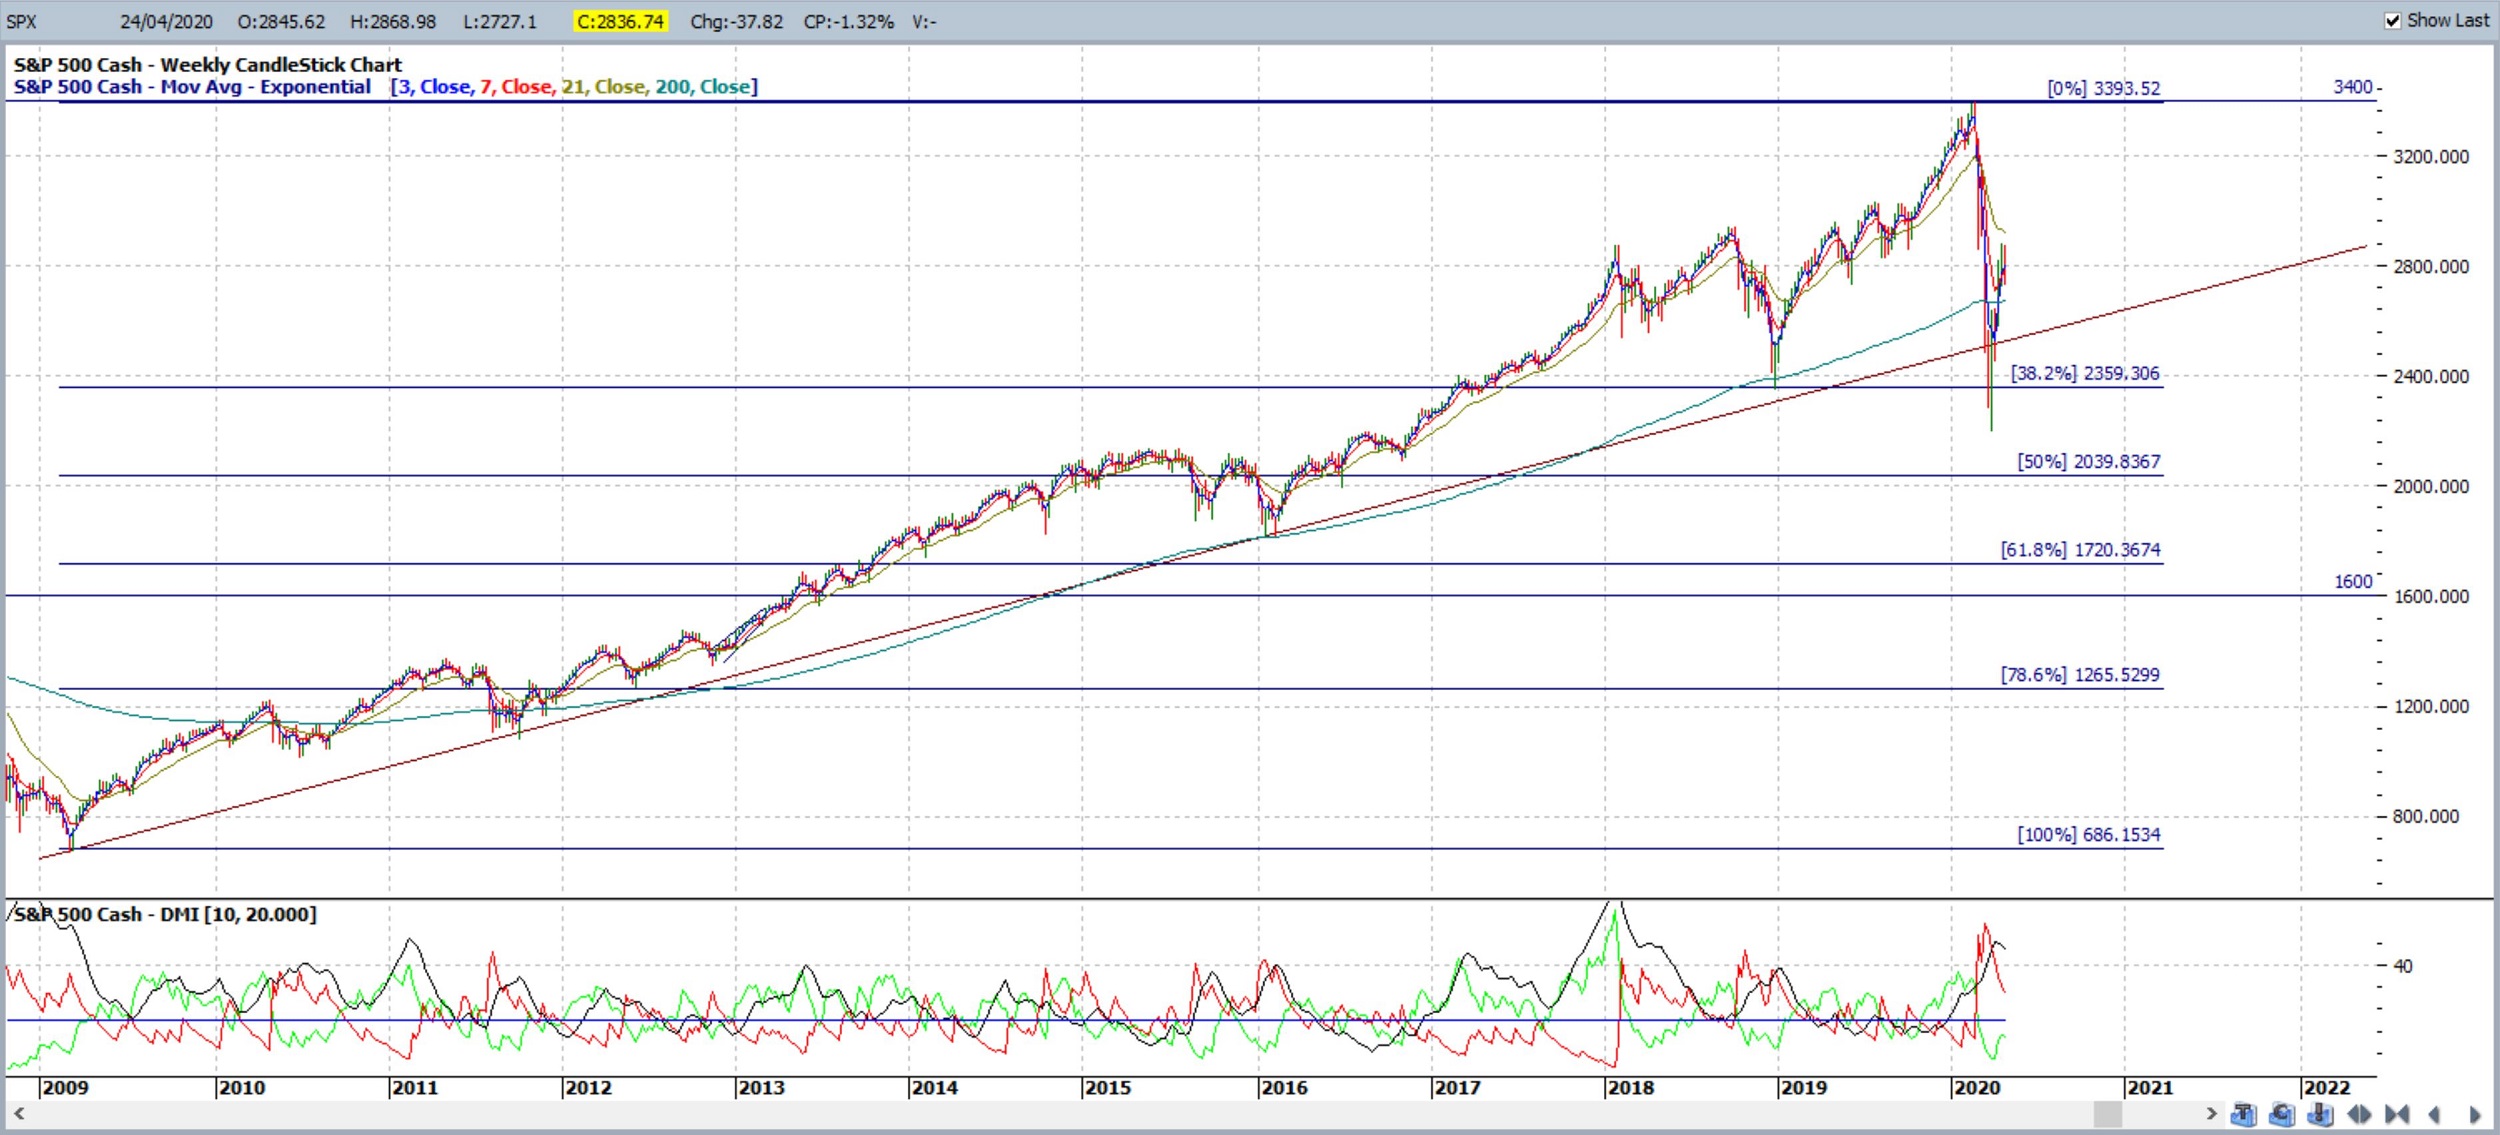Image resolution: width=2500 pixels, height=1135 pixels.
Task: Click the 2019 year marker on time axis
Action: [1804, 1088]
